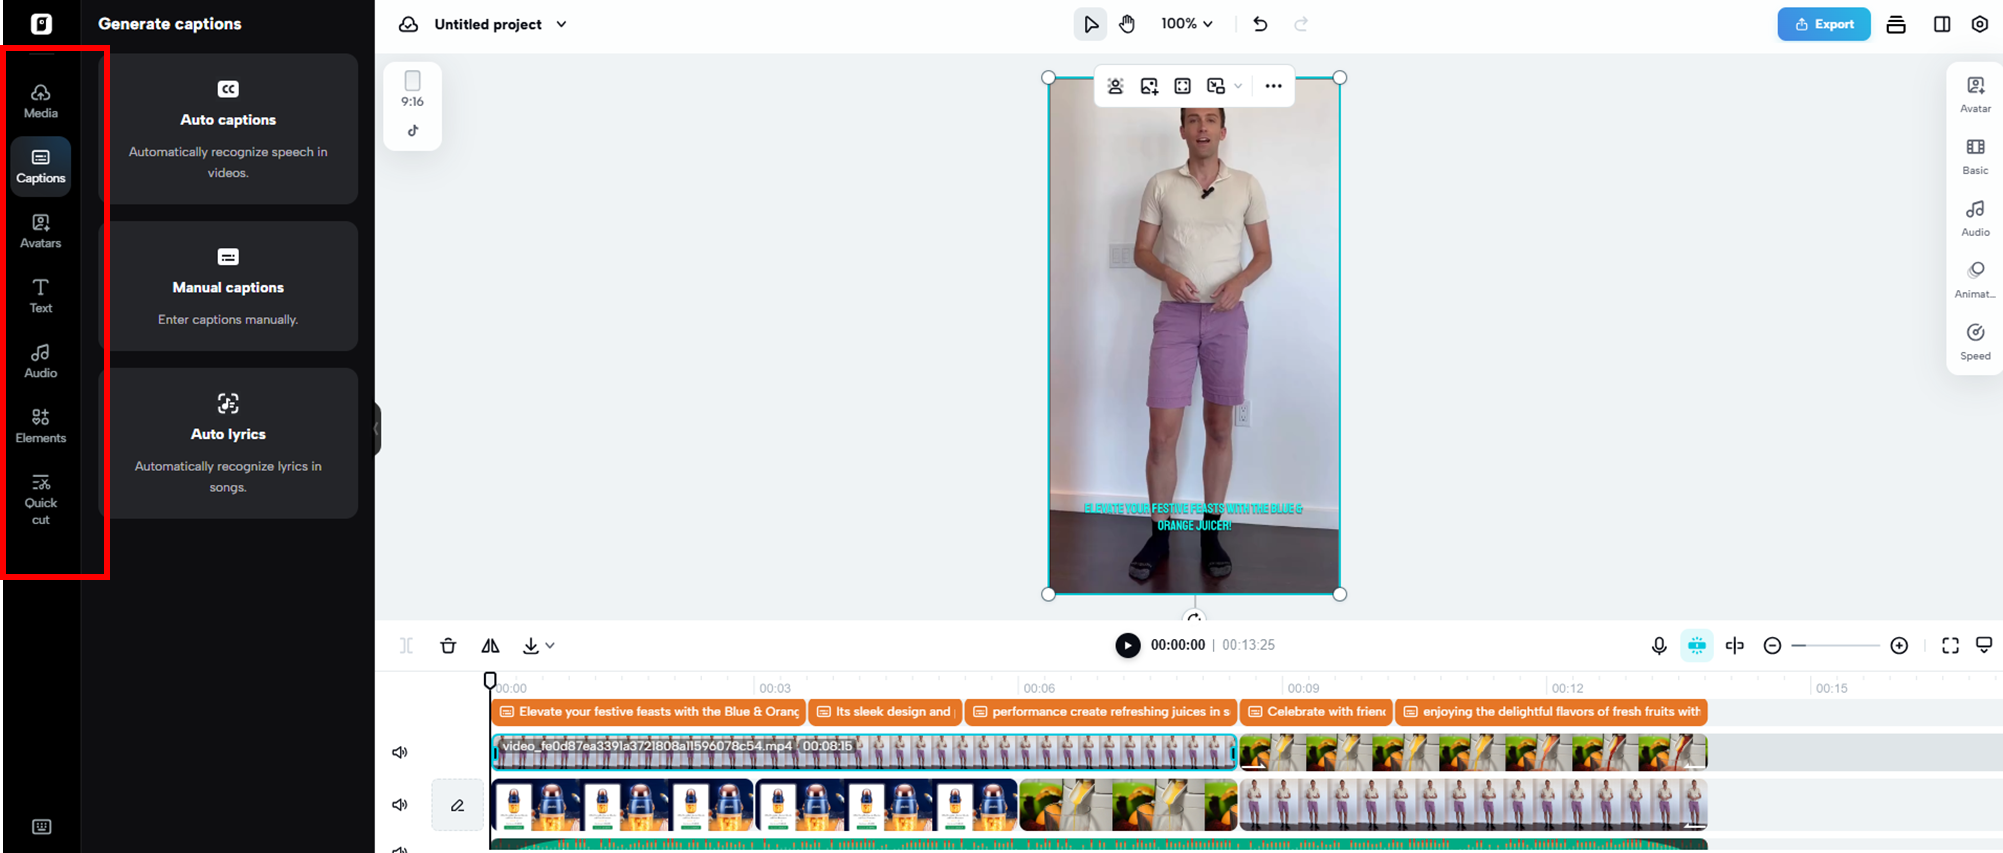This screenshot has height=853, width=2003.
Task: Choose the Auto captions option
Action: coord(229,129)
